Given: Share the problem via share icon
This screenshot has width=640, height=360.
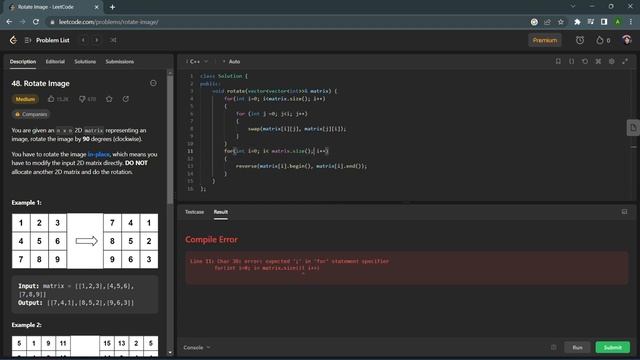Looking at the screenshot, I should [x=126, y=99].
